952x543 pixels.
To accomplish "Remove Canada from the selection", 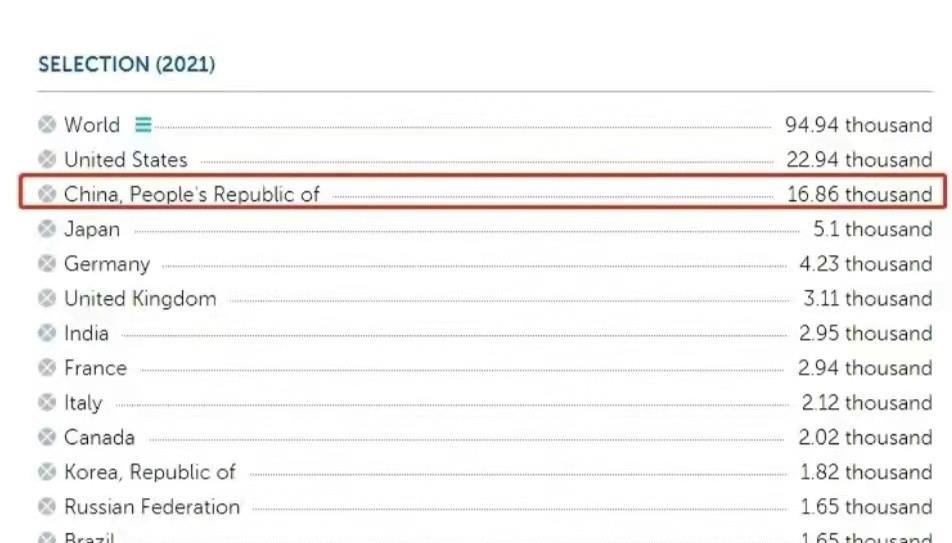I will (47, 437).
